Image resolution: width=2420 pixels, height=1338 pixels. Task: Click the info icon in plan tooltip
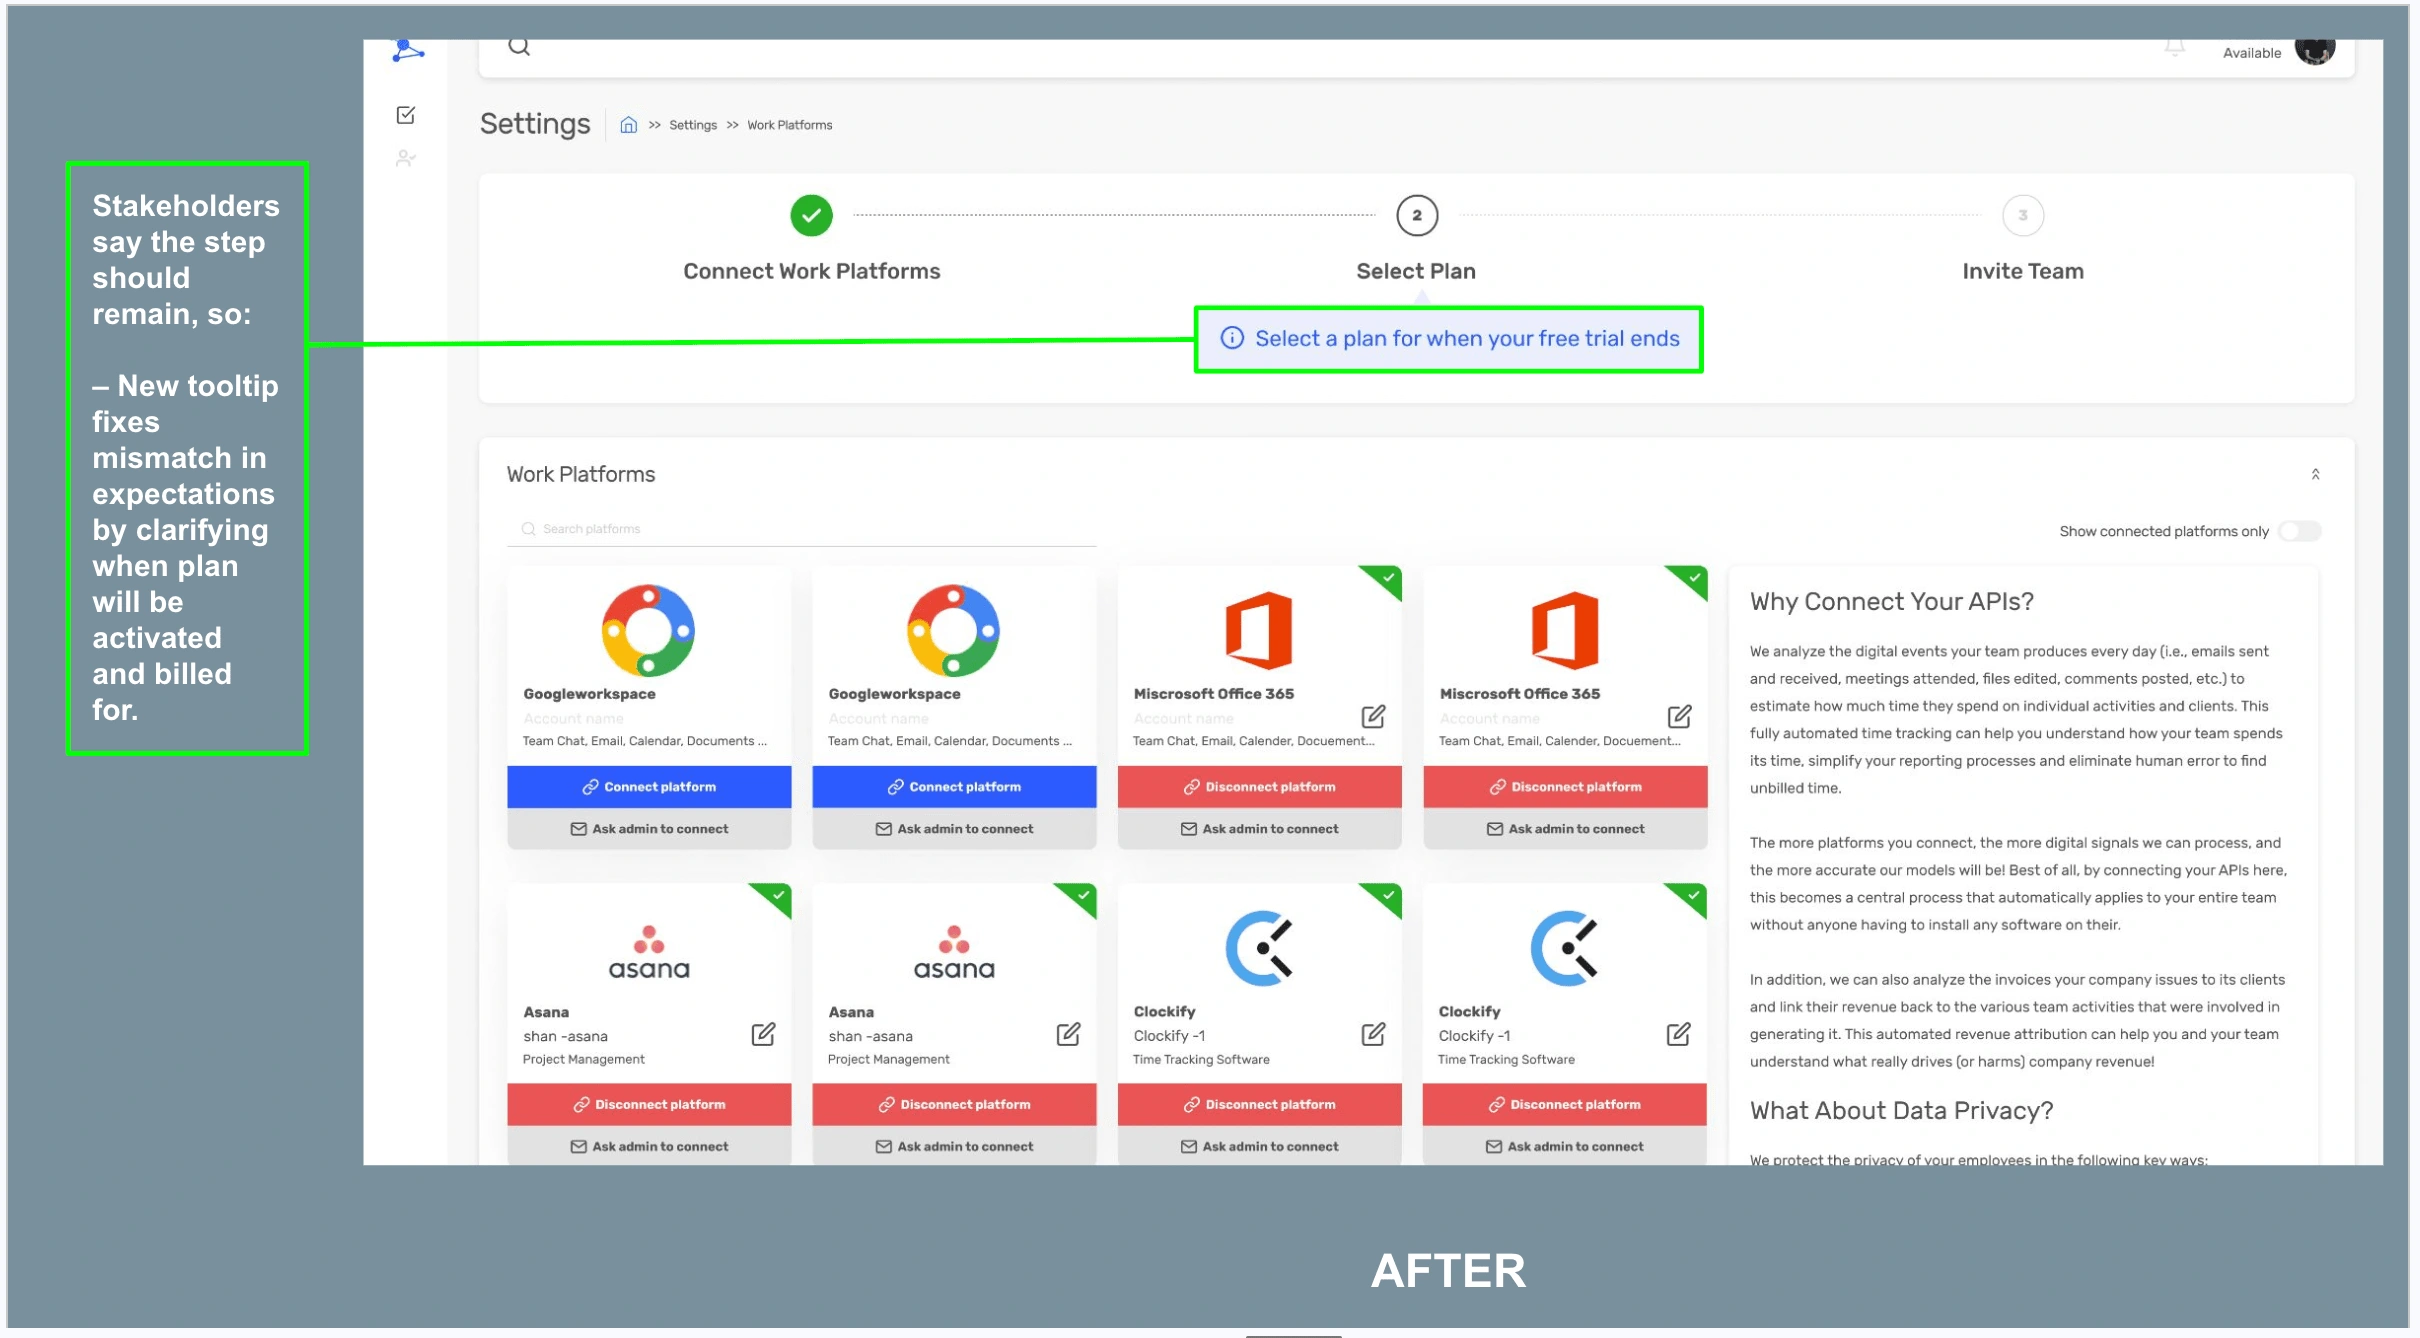pyautogui.click(x=1232, y=338)
